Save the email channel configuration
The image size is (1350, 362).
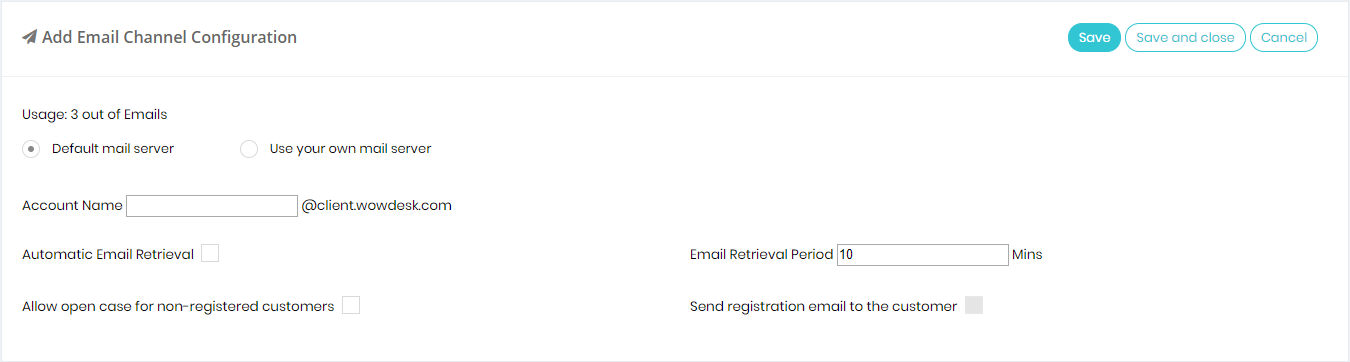(1094, 38)
